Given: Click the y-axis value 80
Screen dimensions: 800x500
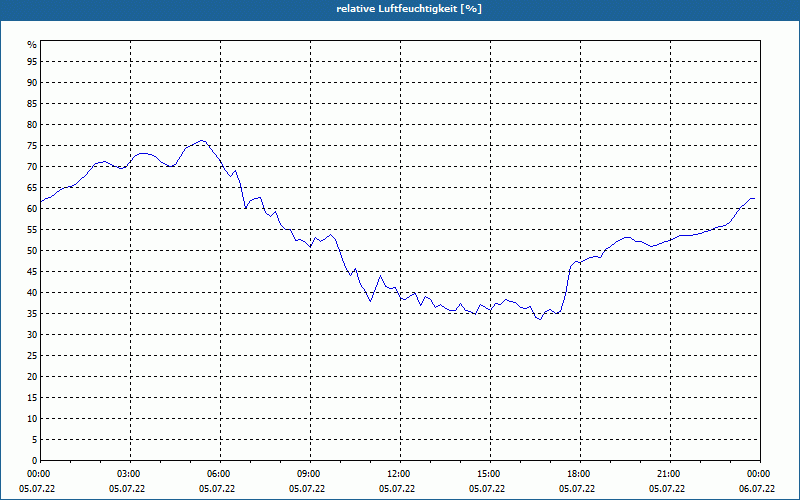Looking at the screenshot, I should tap(32, 124).
